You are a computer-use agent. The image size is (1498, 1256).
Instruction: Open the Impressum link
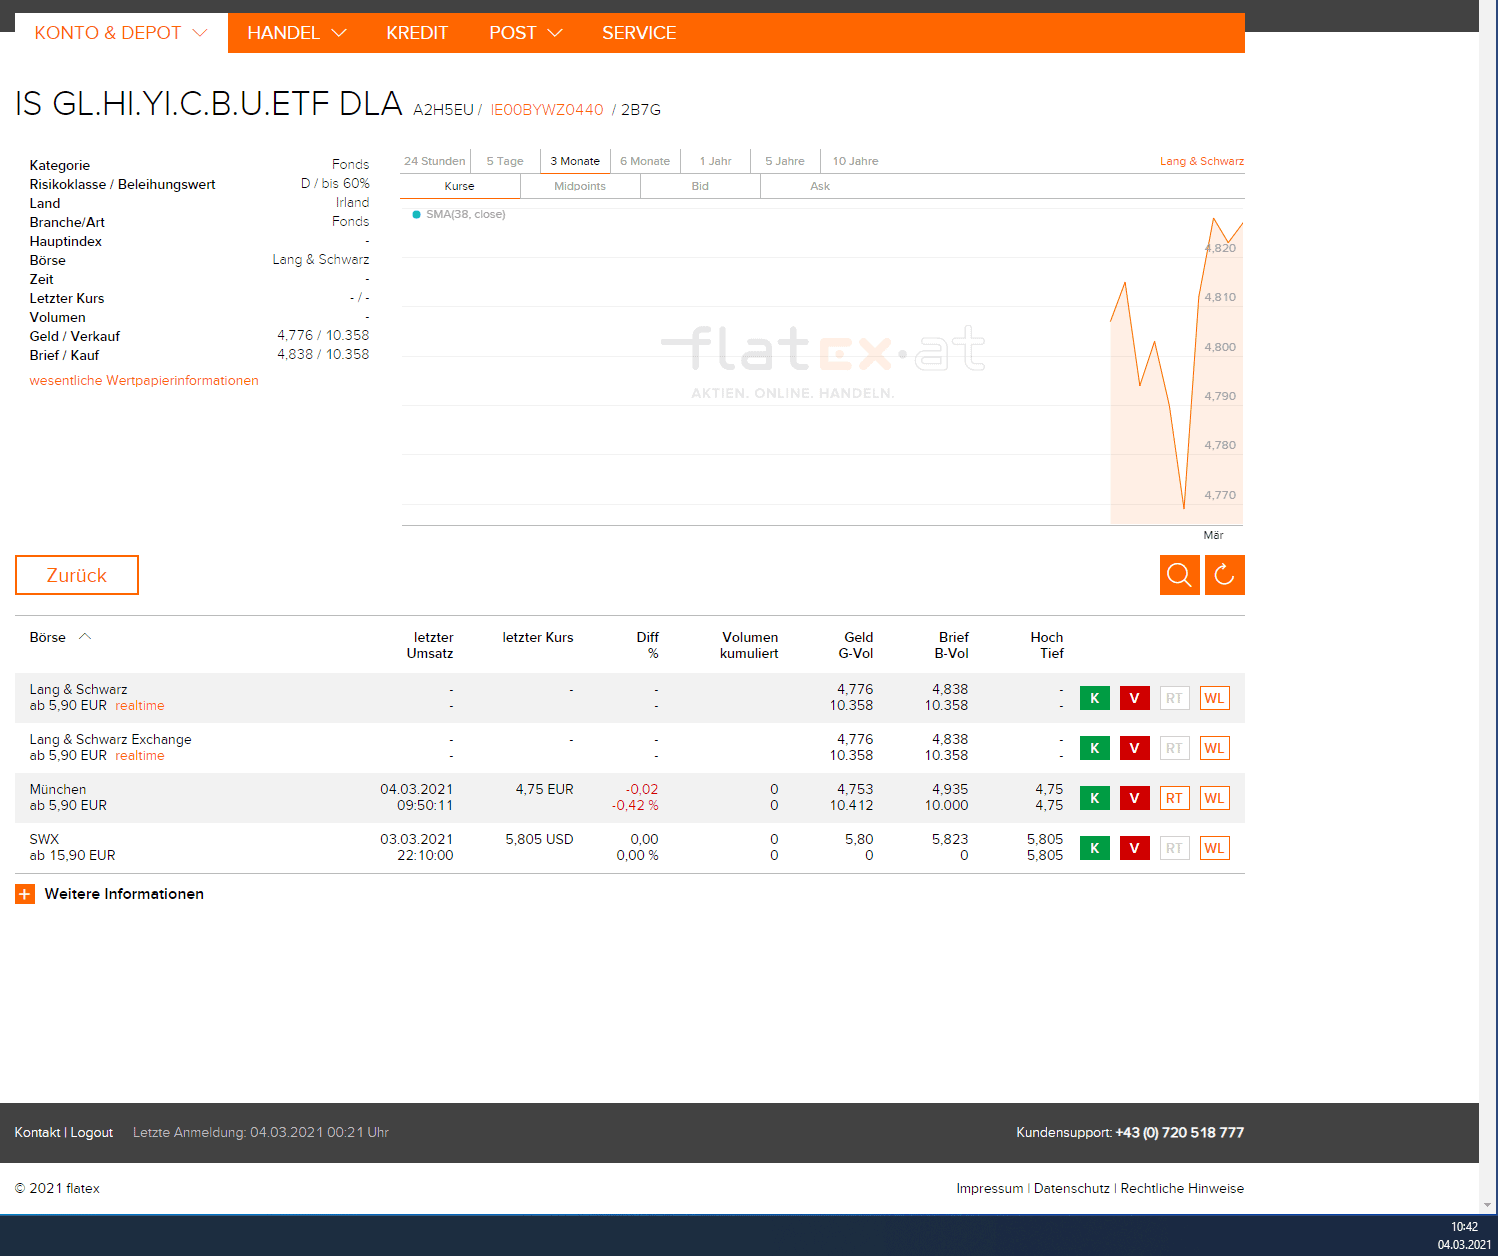coord(990,1188)
